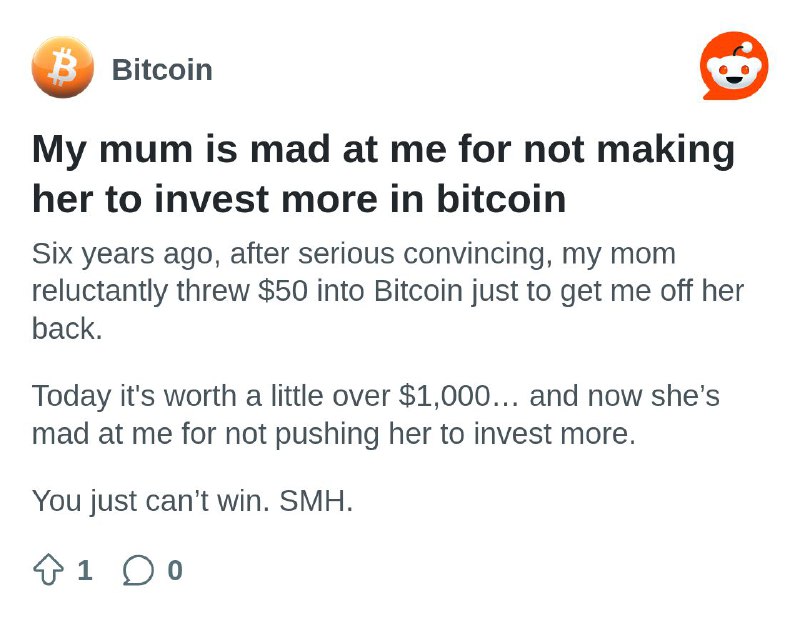Click the '$50' amount in the post
Screen dimensions: 800x623
[283, 291]
